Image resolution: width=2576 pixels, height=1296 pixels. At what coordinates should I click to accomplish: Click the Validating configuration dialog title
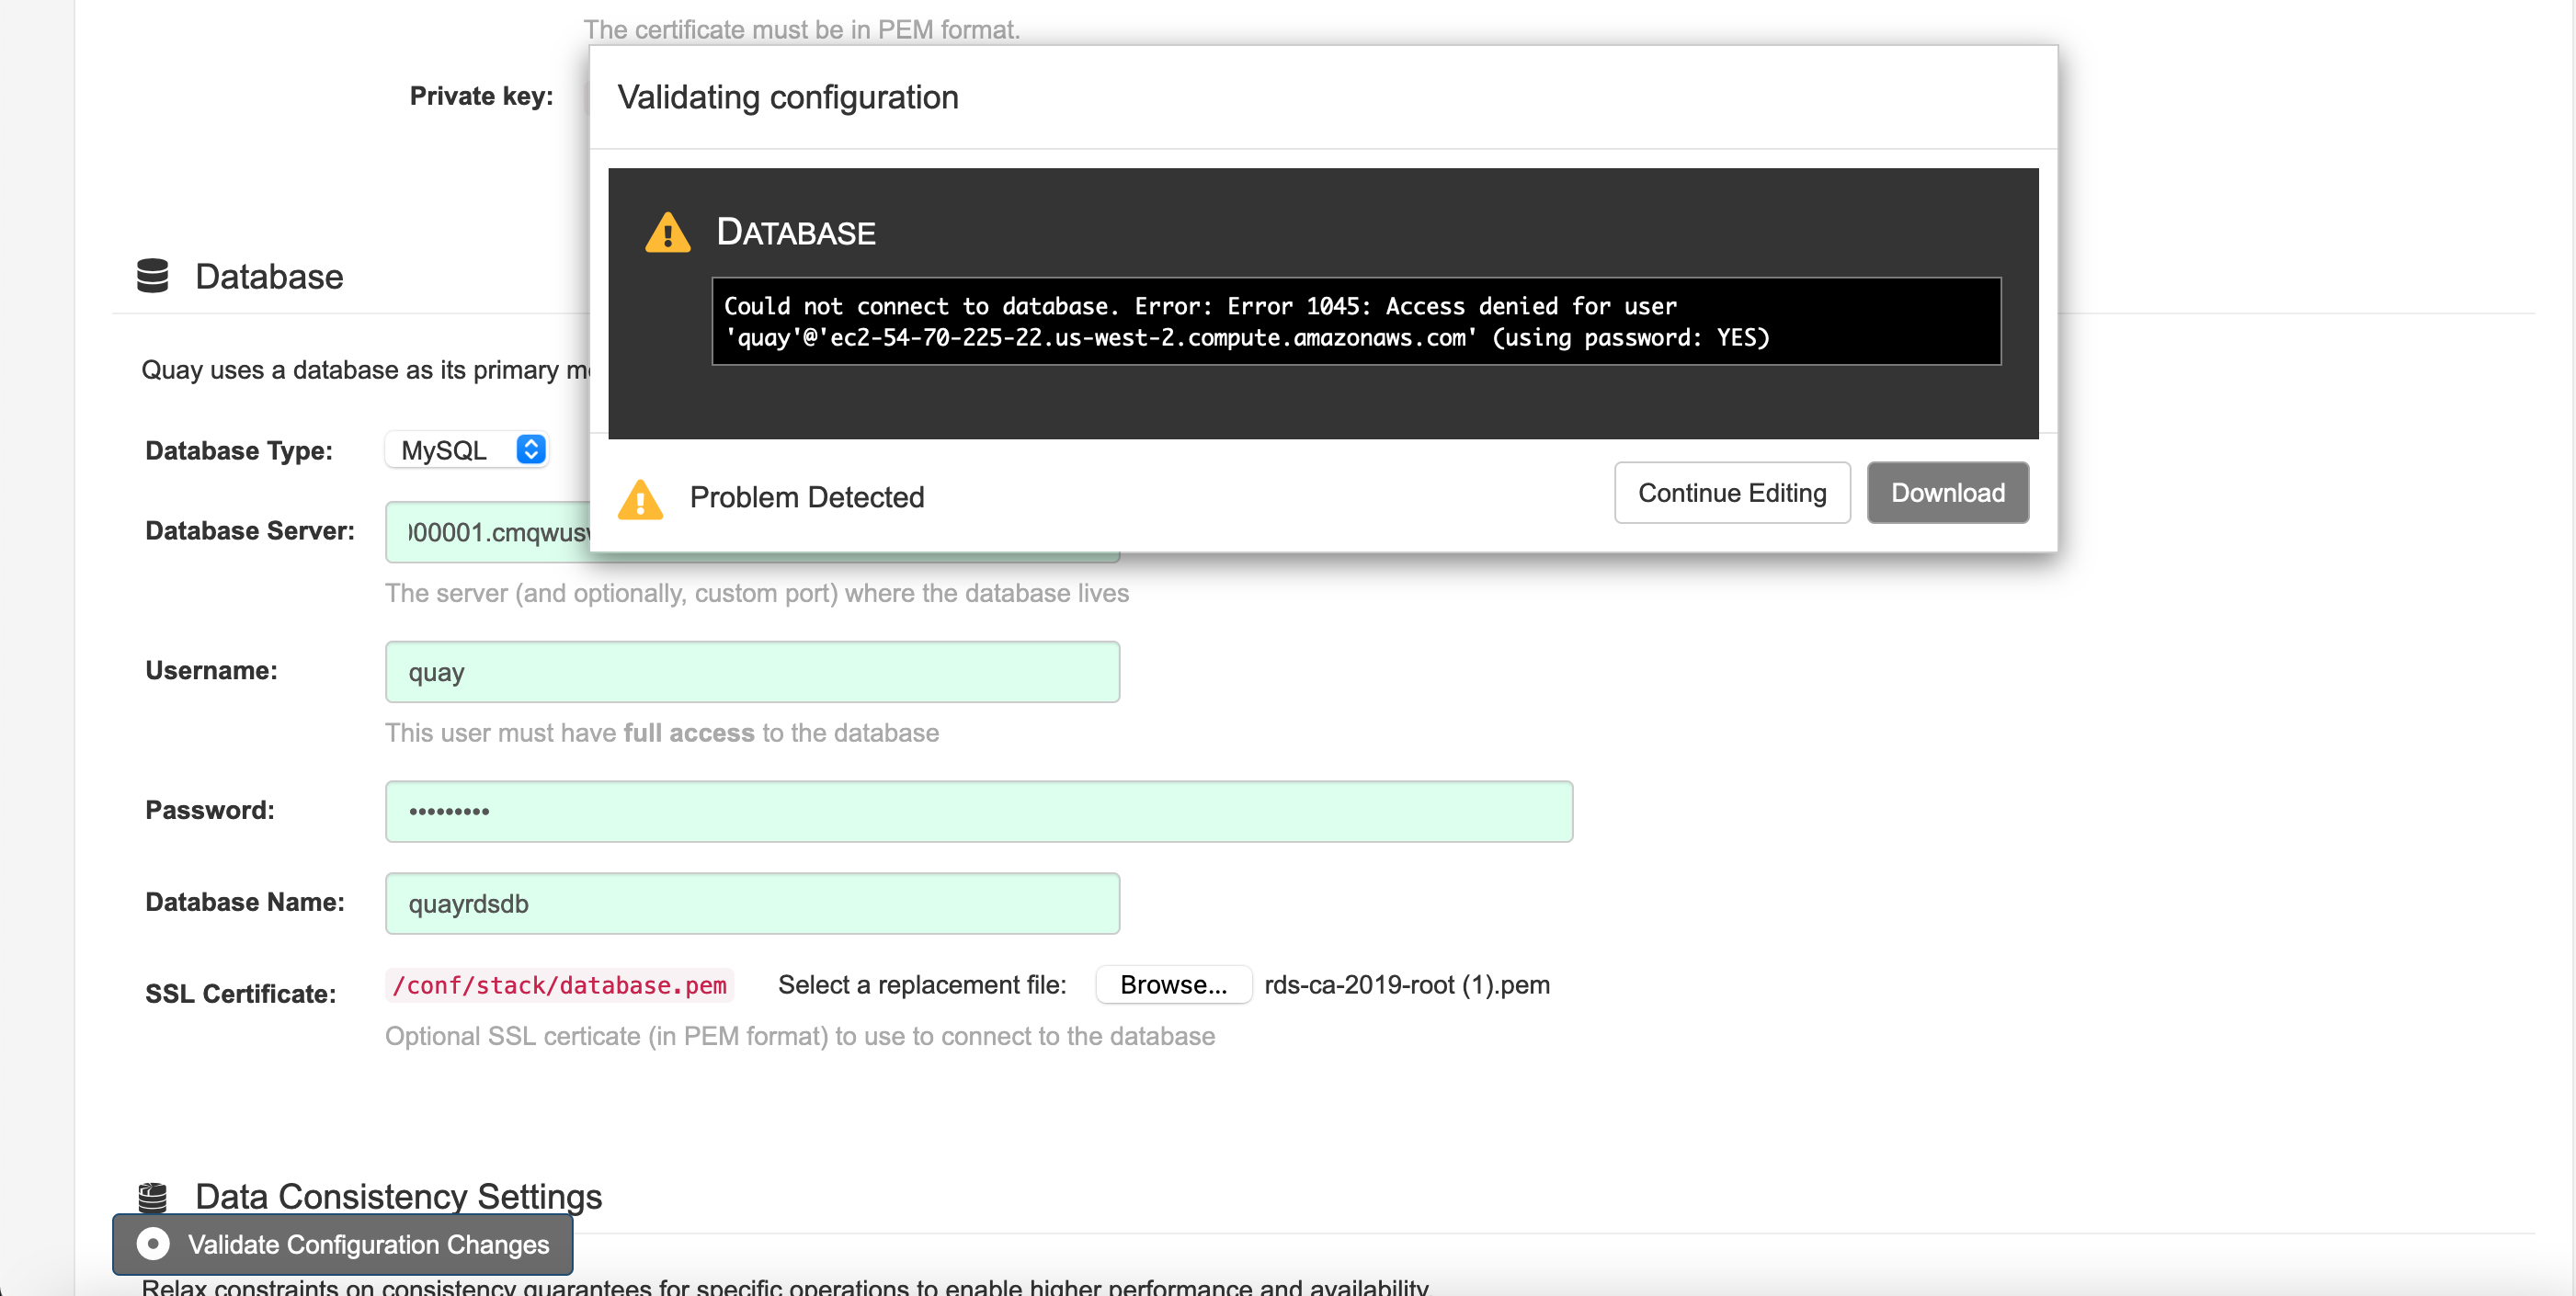tap(787, 97)
